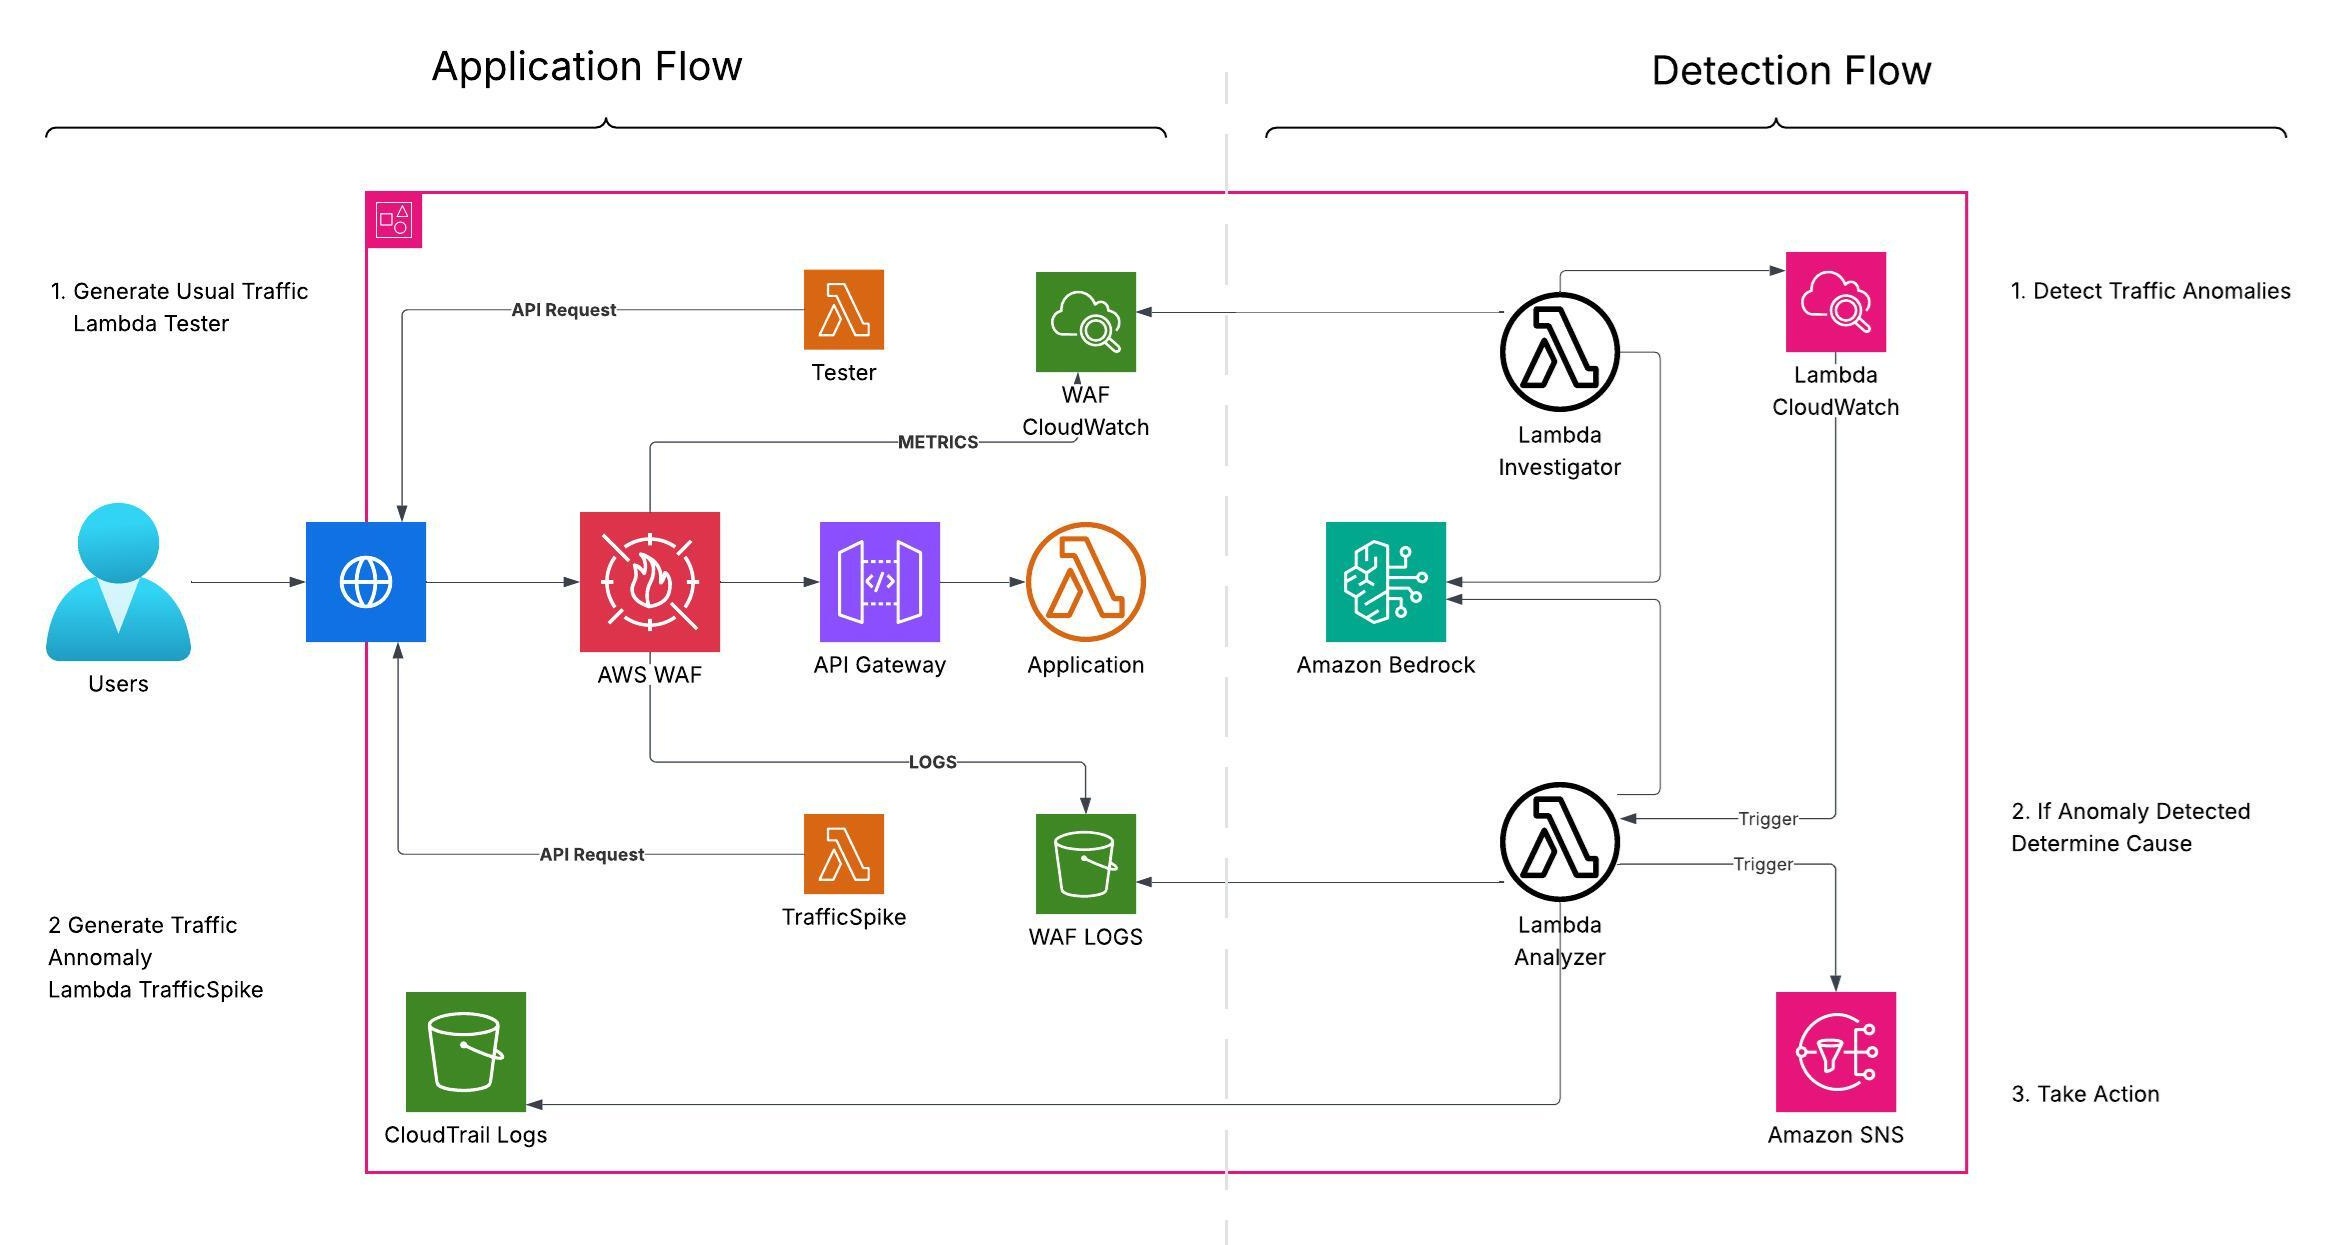Click the WAF LOGS bucket icon
The height and width of the screenshot is (1245, 2352).
point(1085,866)
